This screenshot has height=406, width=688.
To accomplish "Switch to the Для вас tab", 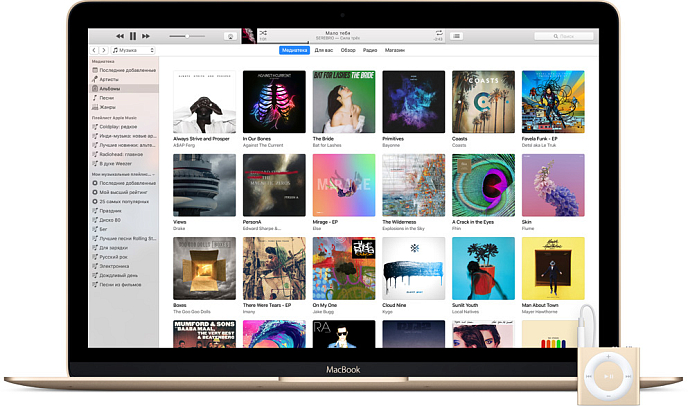I will click(324, 50).
